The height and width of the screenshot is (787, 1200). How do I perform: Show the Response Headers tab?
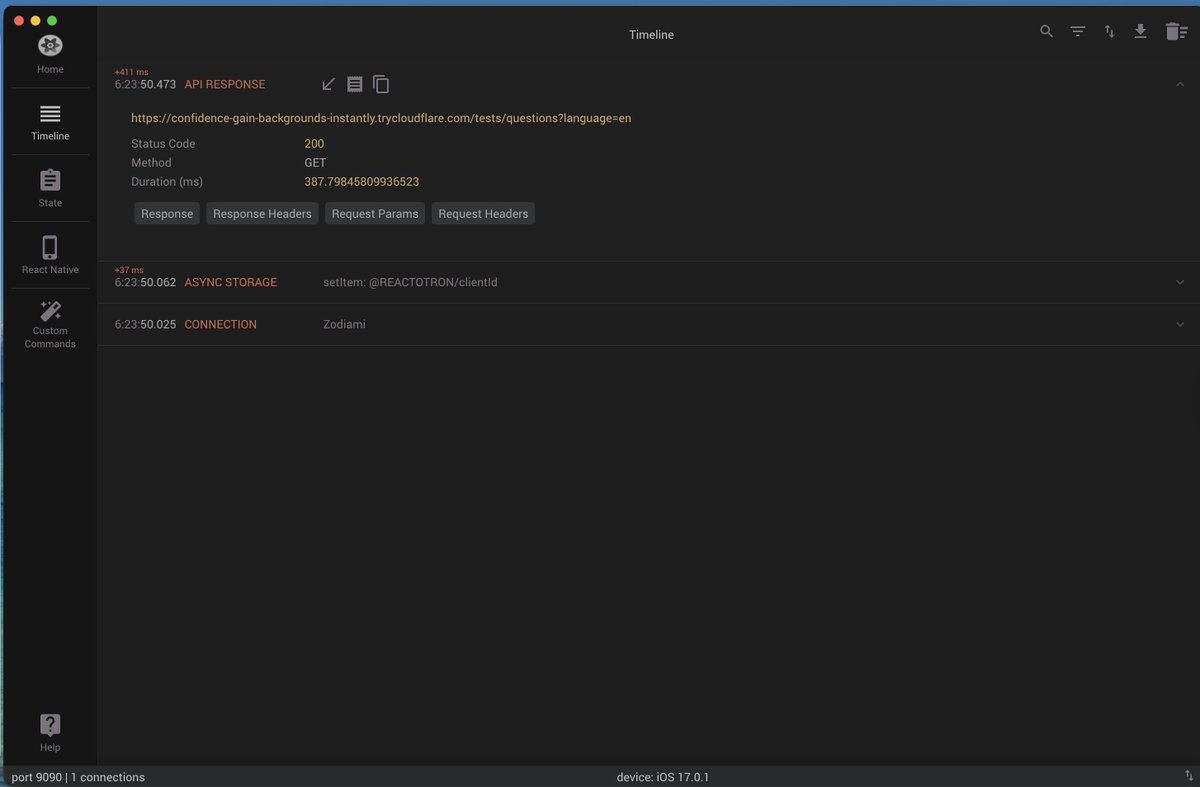coord(262,214)
